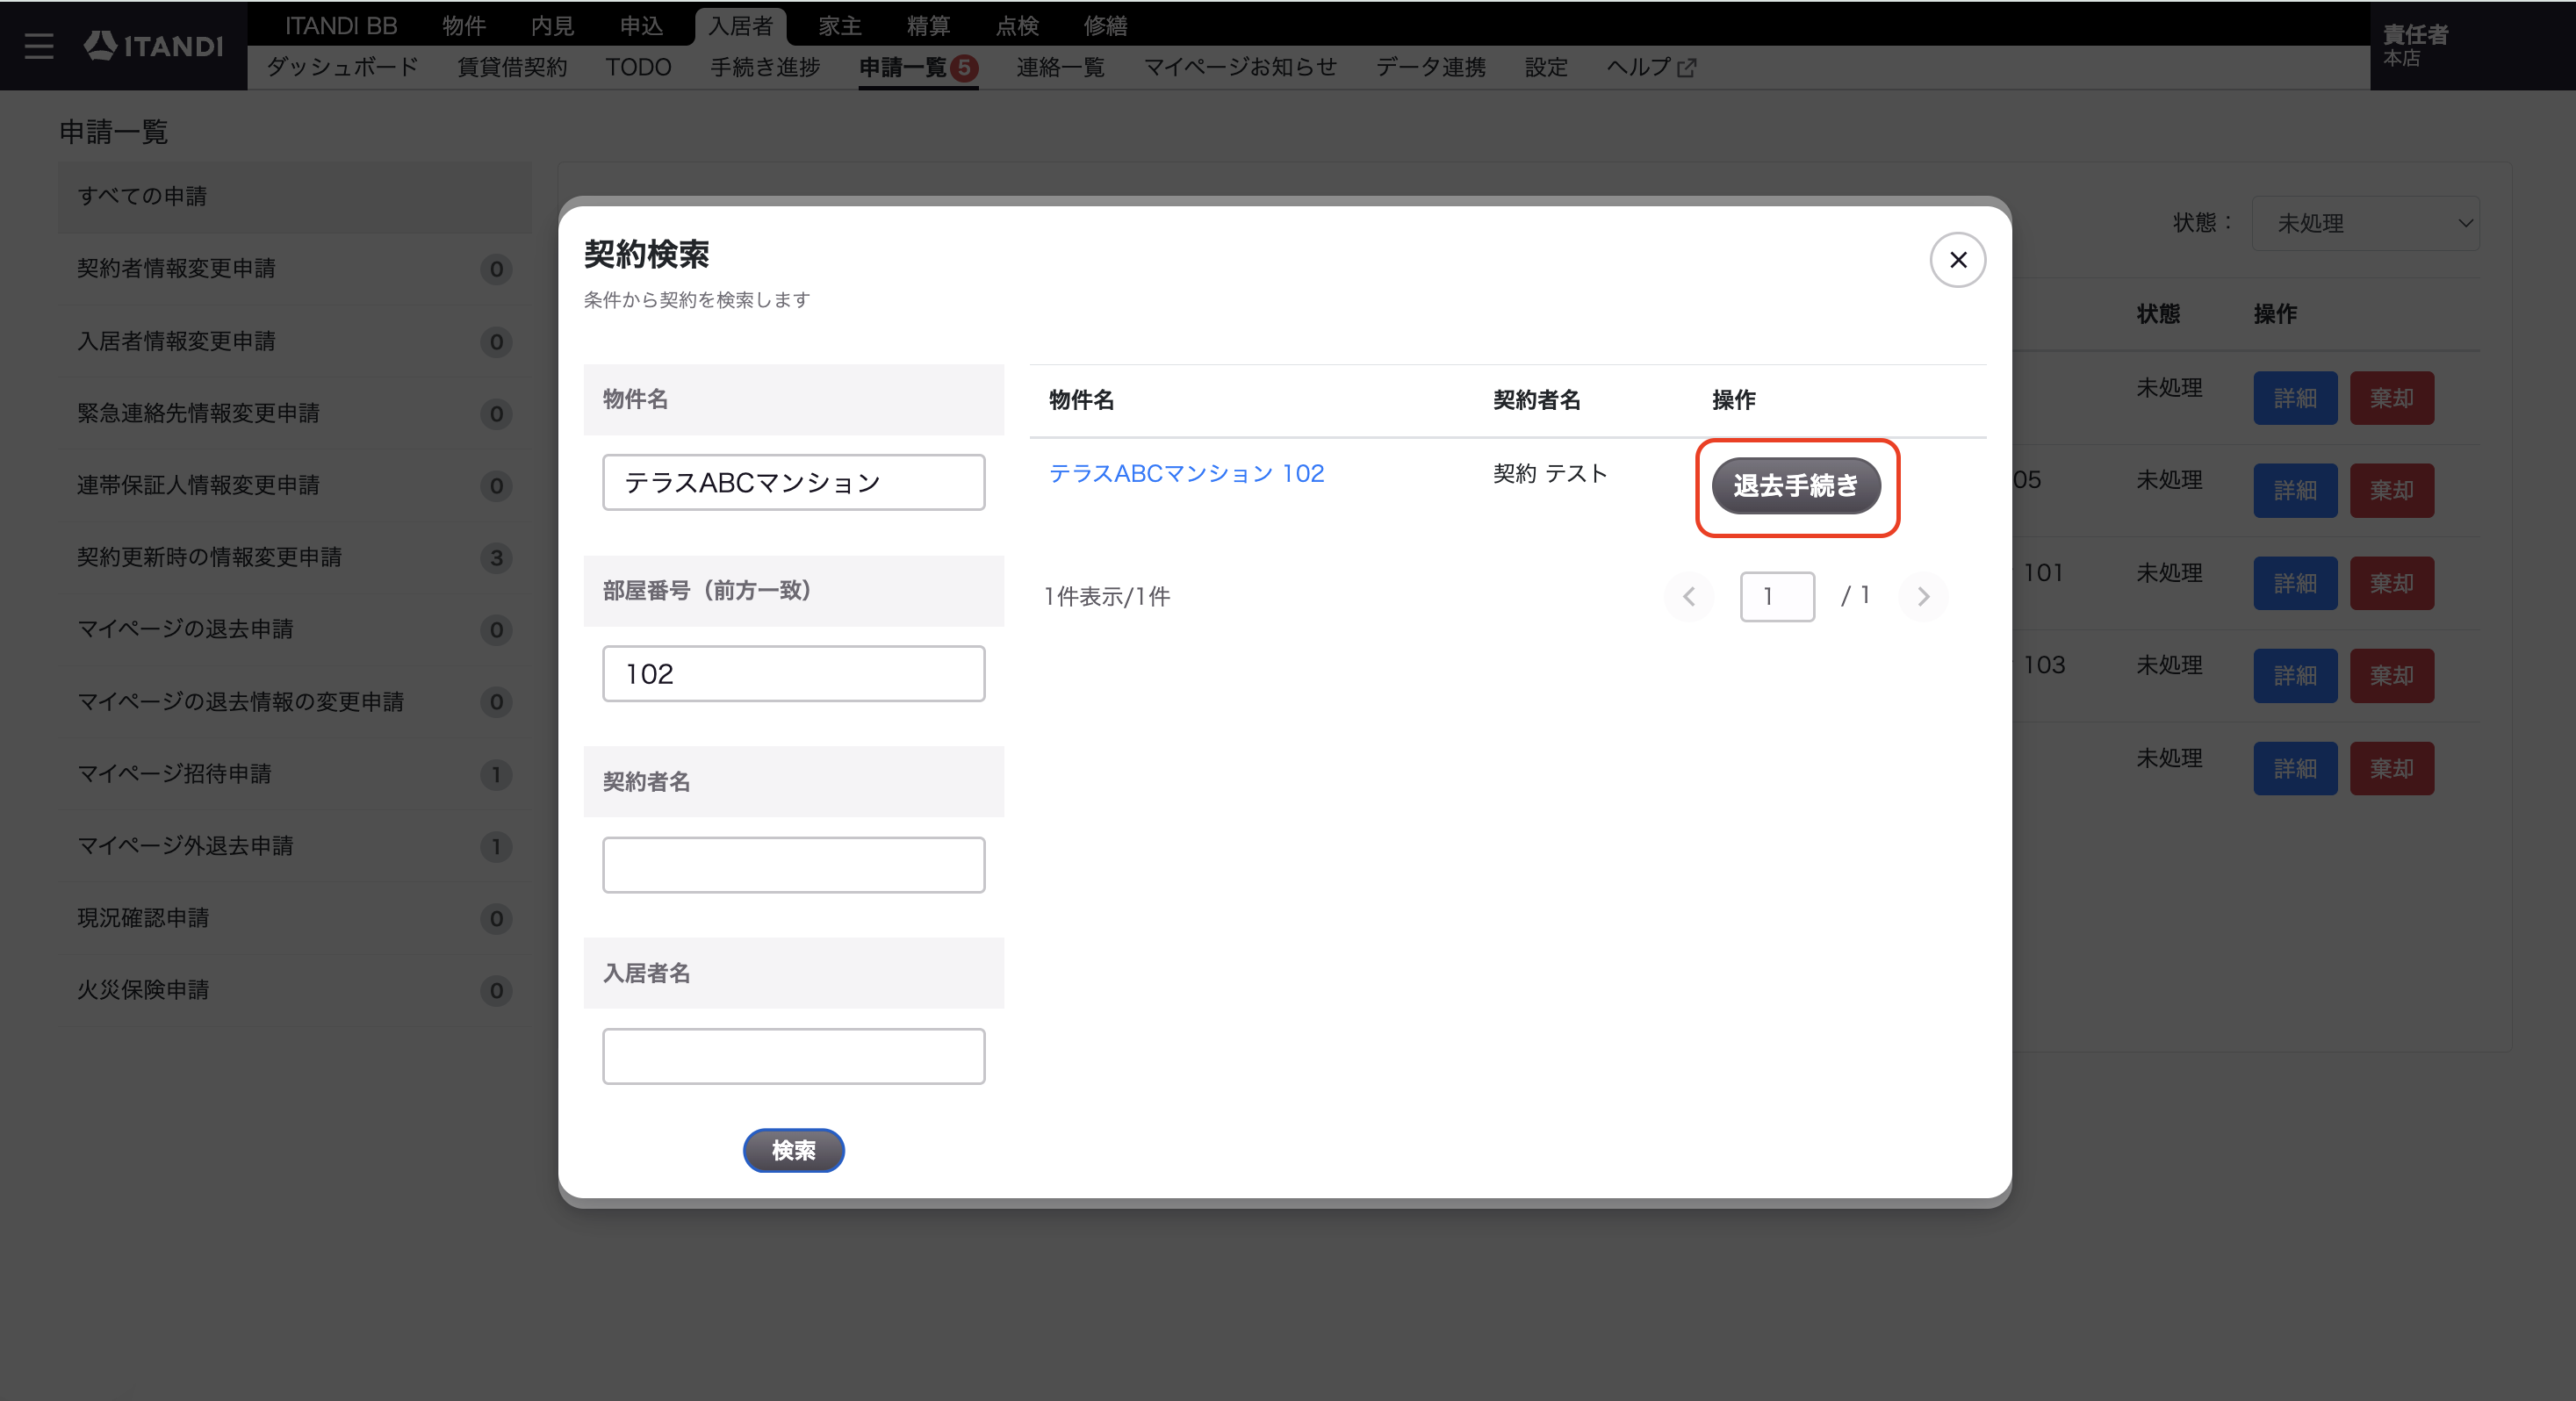2576x1401 pixels.
Task: Click the 退去手続き button
Action: (x=1796, y=486)
